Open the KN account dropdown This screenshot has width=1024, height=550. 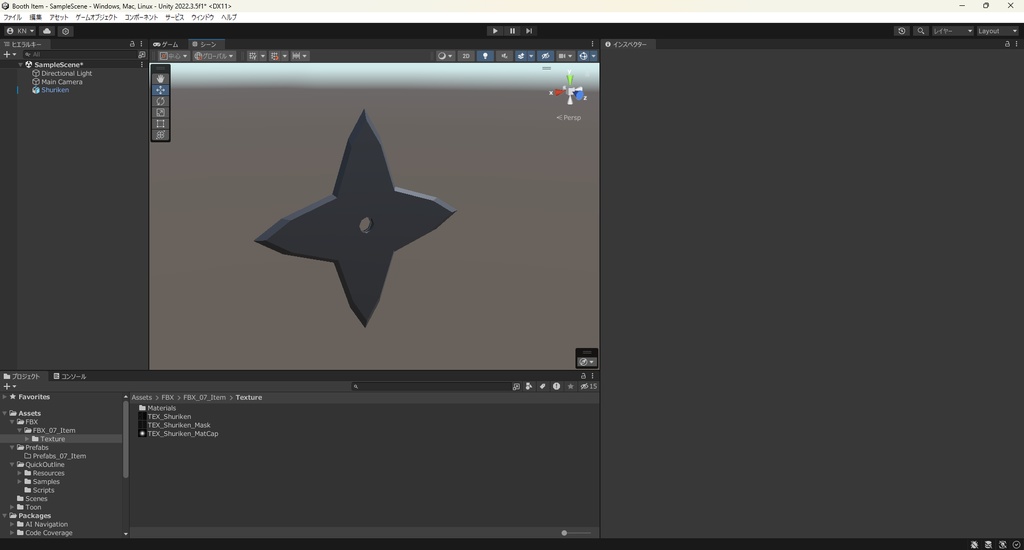point(20,31)
